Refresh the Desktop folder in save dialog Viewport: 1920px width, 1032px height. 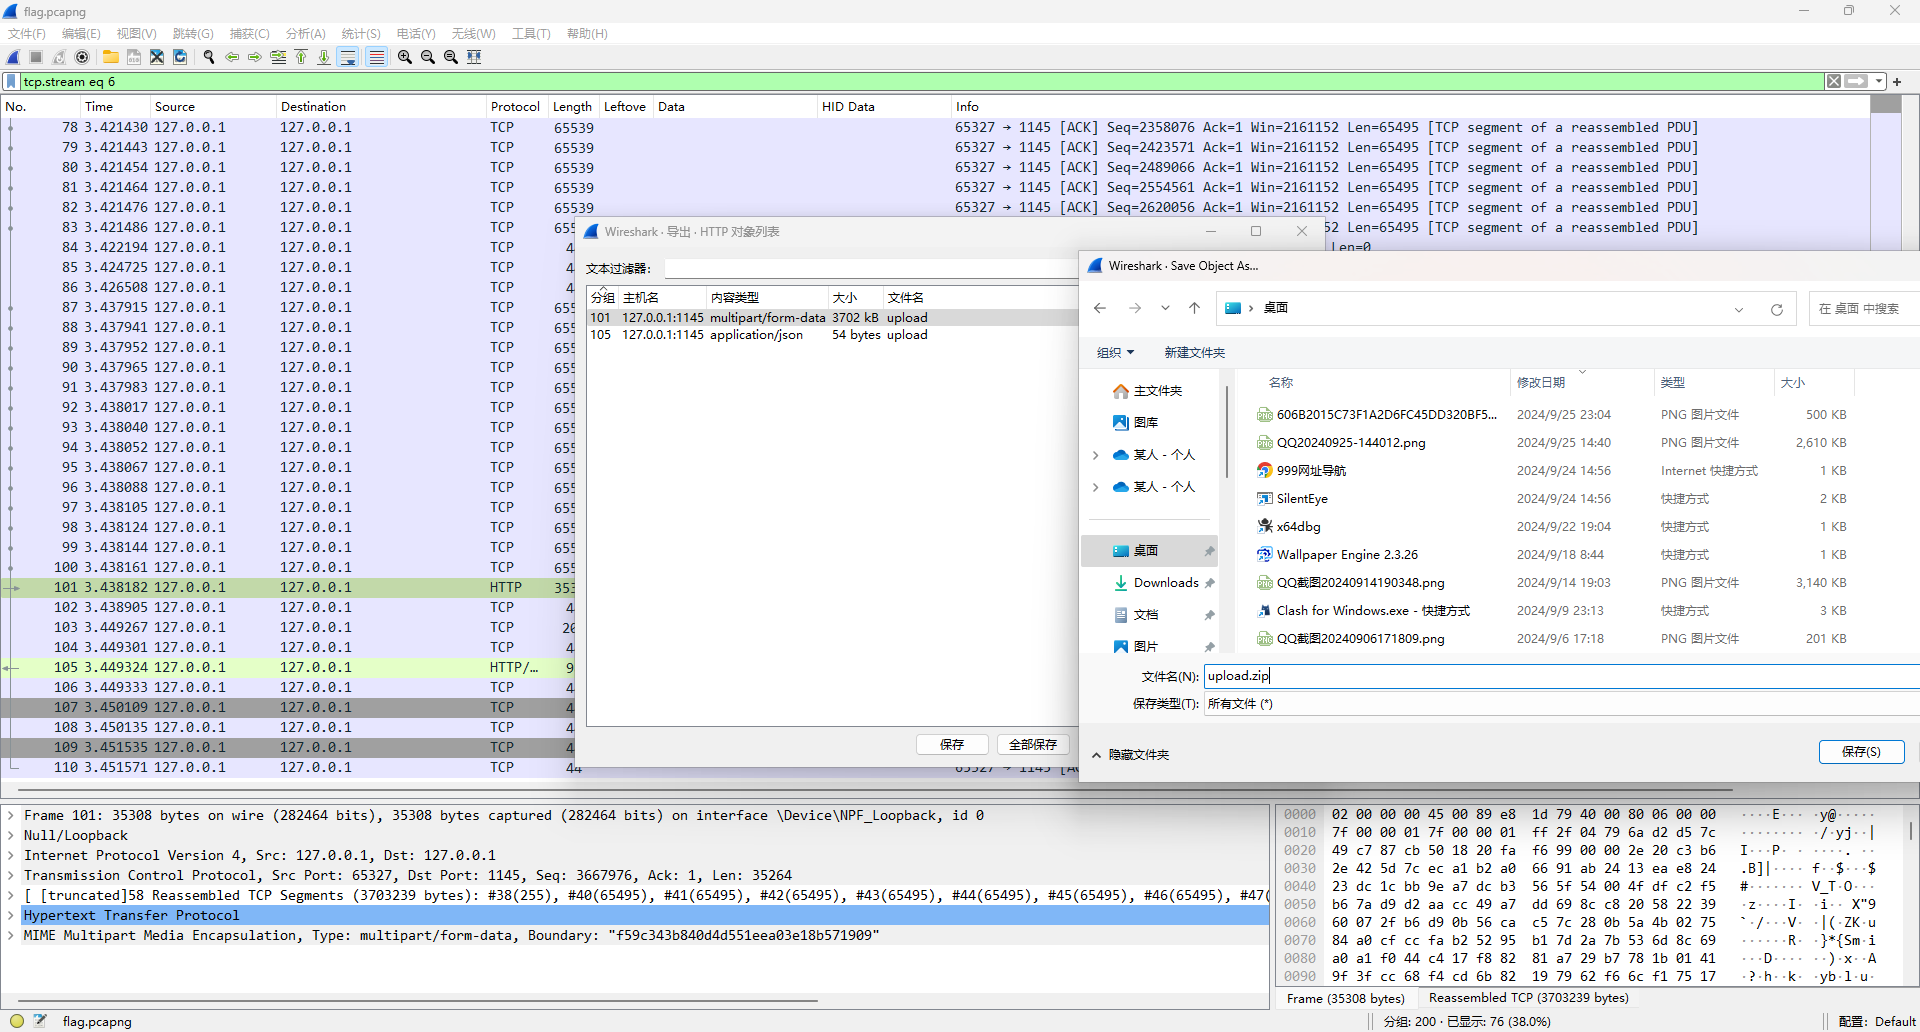tap(1776, 309)
